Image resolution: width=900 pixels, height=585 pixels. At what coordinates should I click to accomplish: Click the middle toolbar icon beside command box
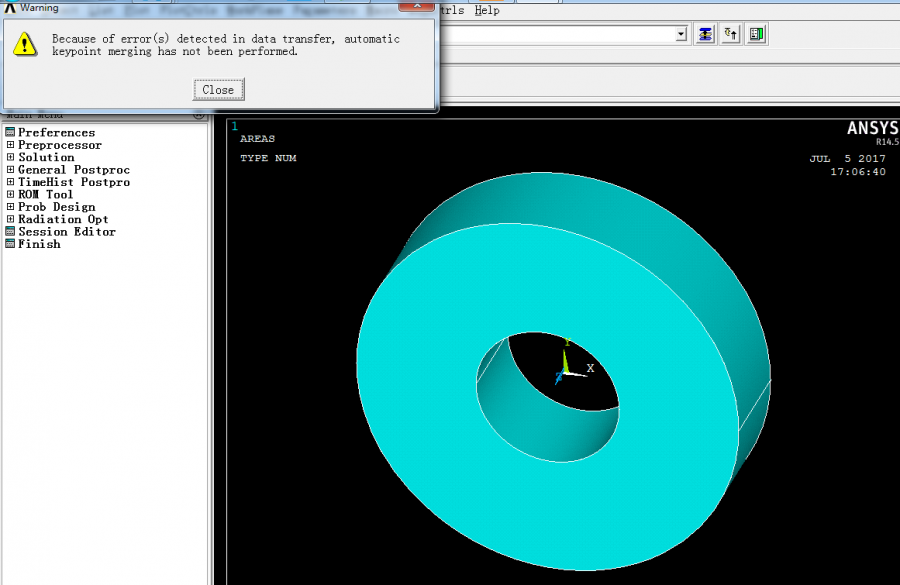pos(731,34)
